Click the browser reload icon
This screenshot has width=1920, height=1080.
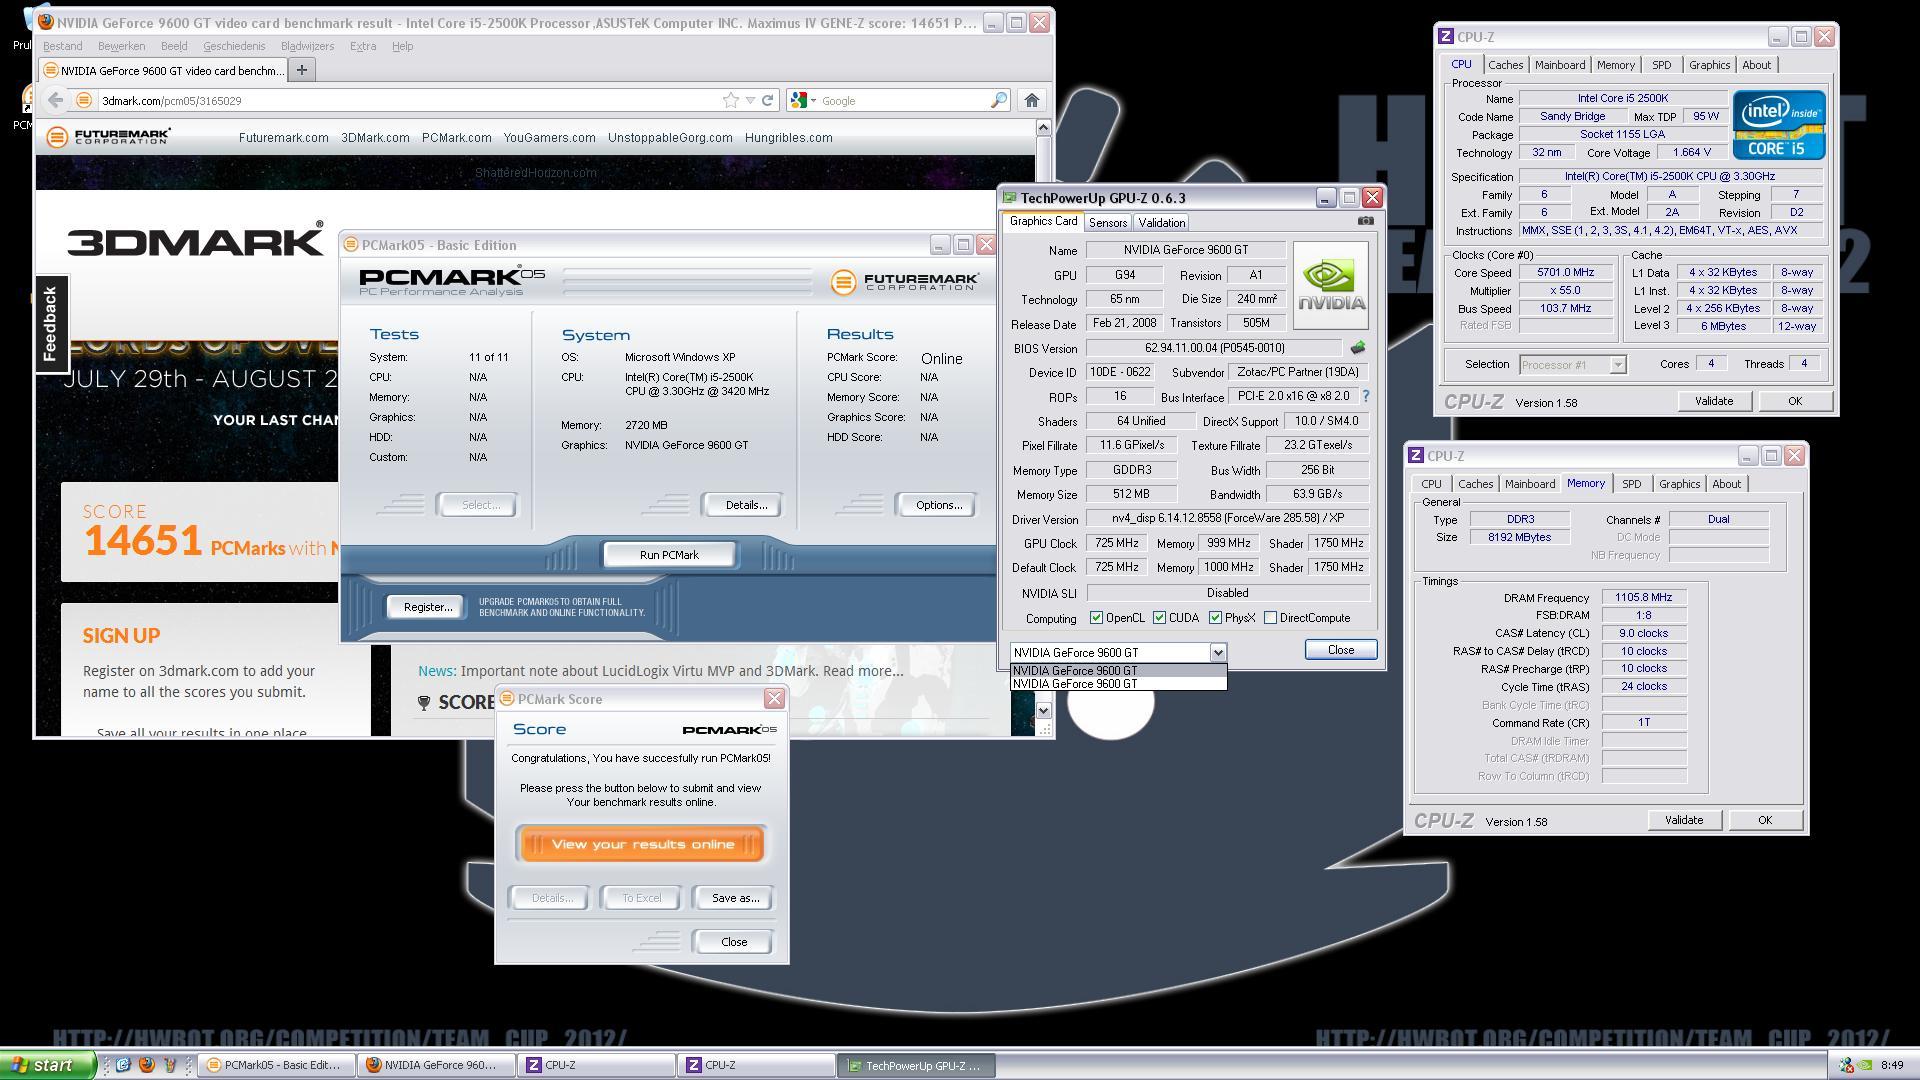click(x=767, y=100)
